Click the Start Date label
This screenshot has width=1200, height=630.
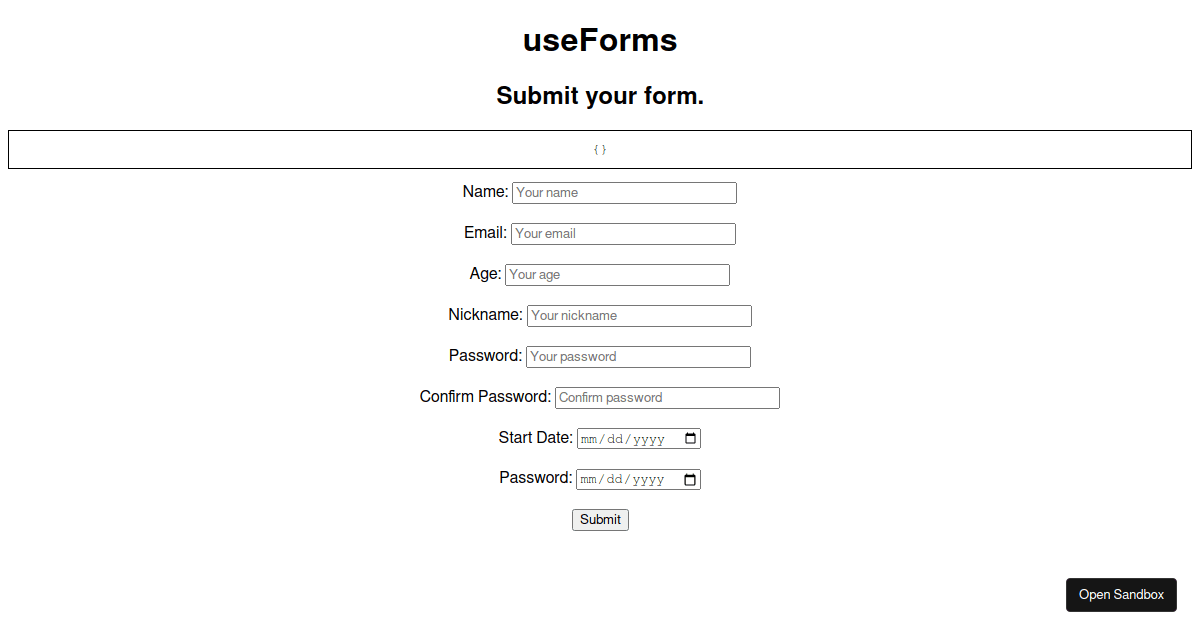(x=536, y=438)
